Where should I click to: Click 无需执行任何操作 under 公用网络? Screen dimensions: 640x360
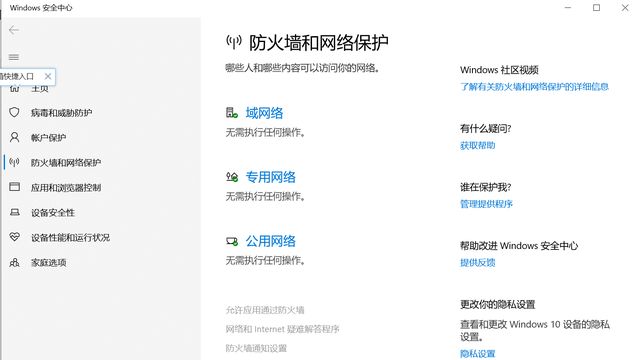(x=265, y=260)
